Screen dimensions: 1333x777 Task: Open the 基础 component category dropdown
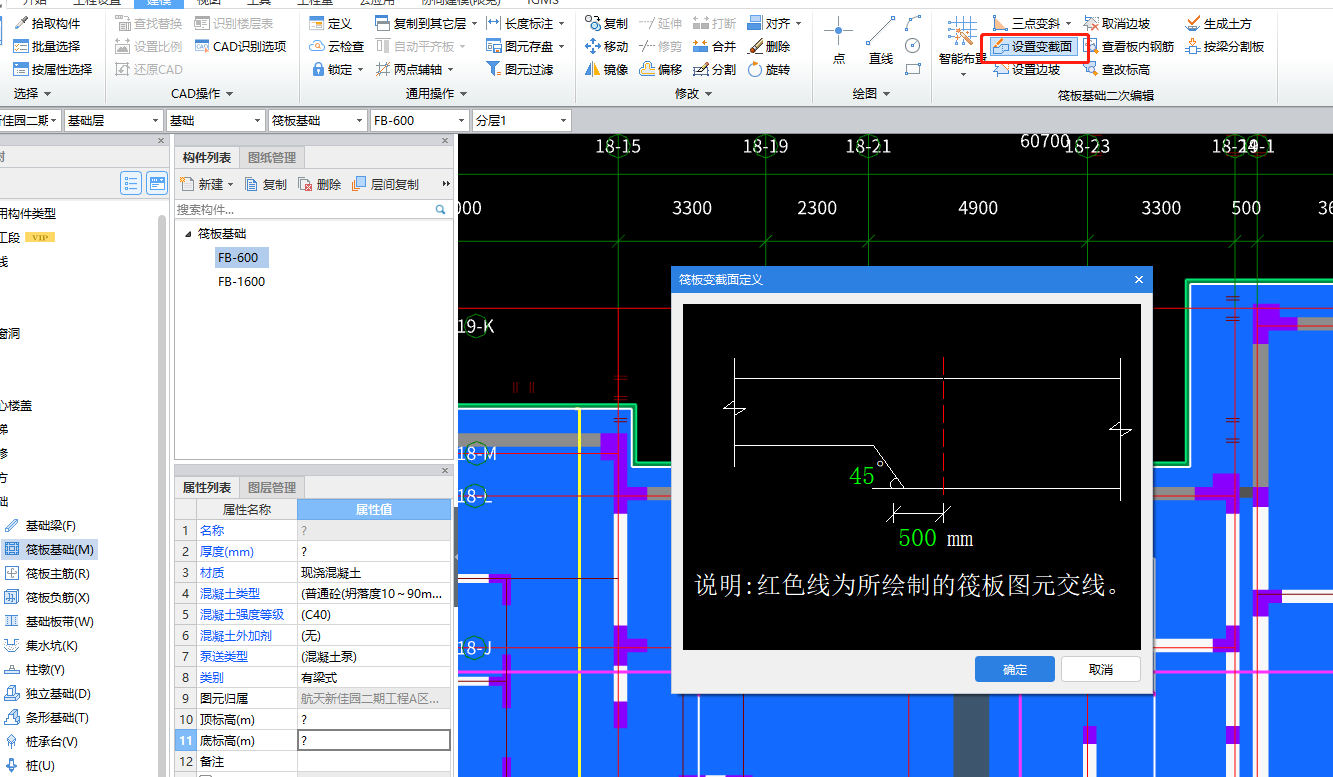[x=215, y=120]
